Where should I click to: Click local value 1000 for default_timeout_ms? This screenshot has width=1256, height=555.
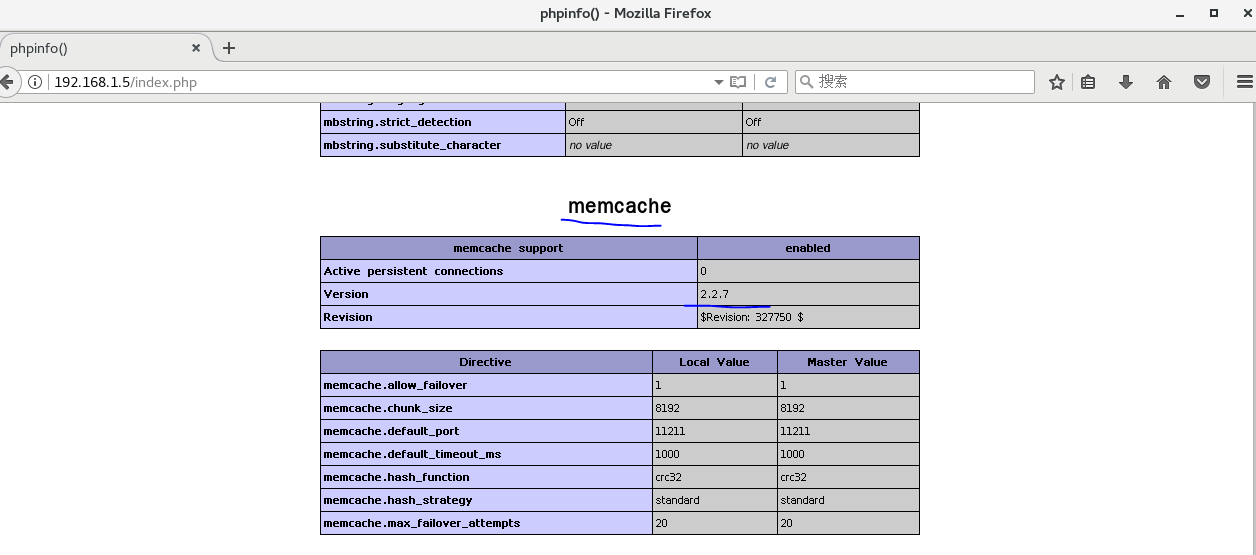click(x=668, y=454)
